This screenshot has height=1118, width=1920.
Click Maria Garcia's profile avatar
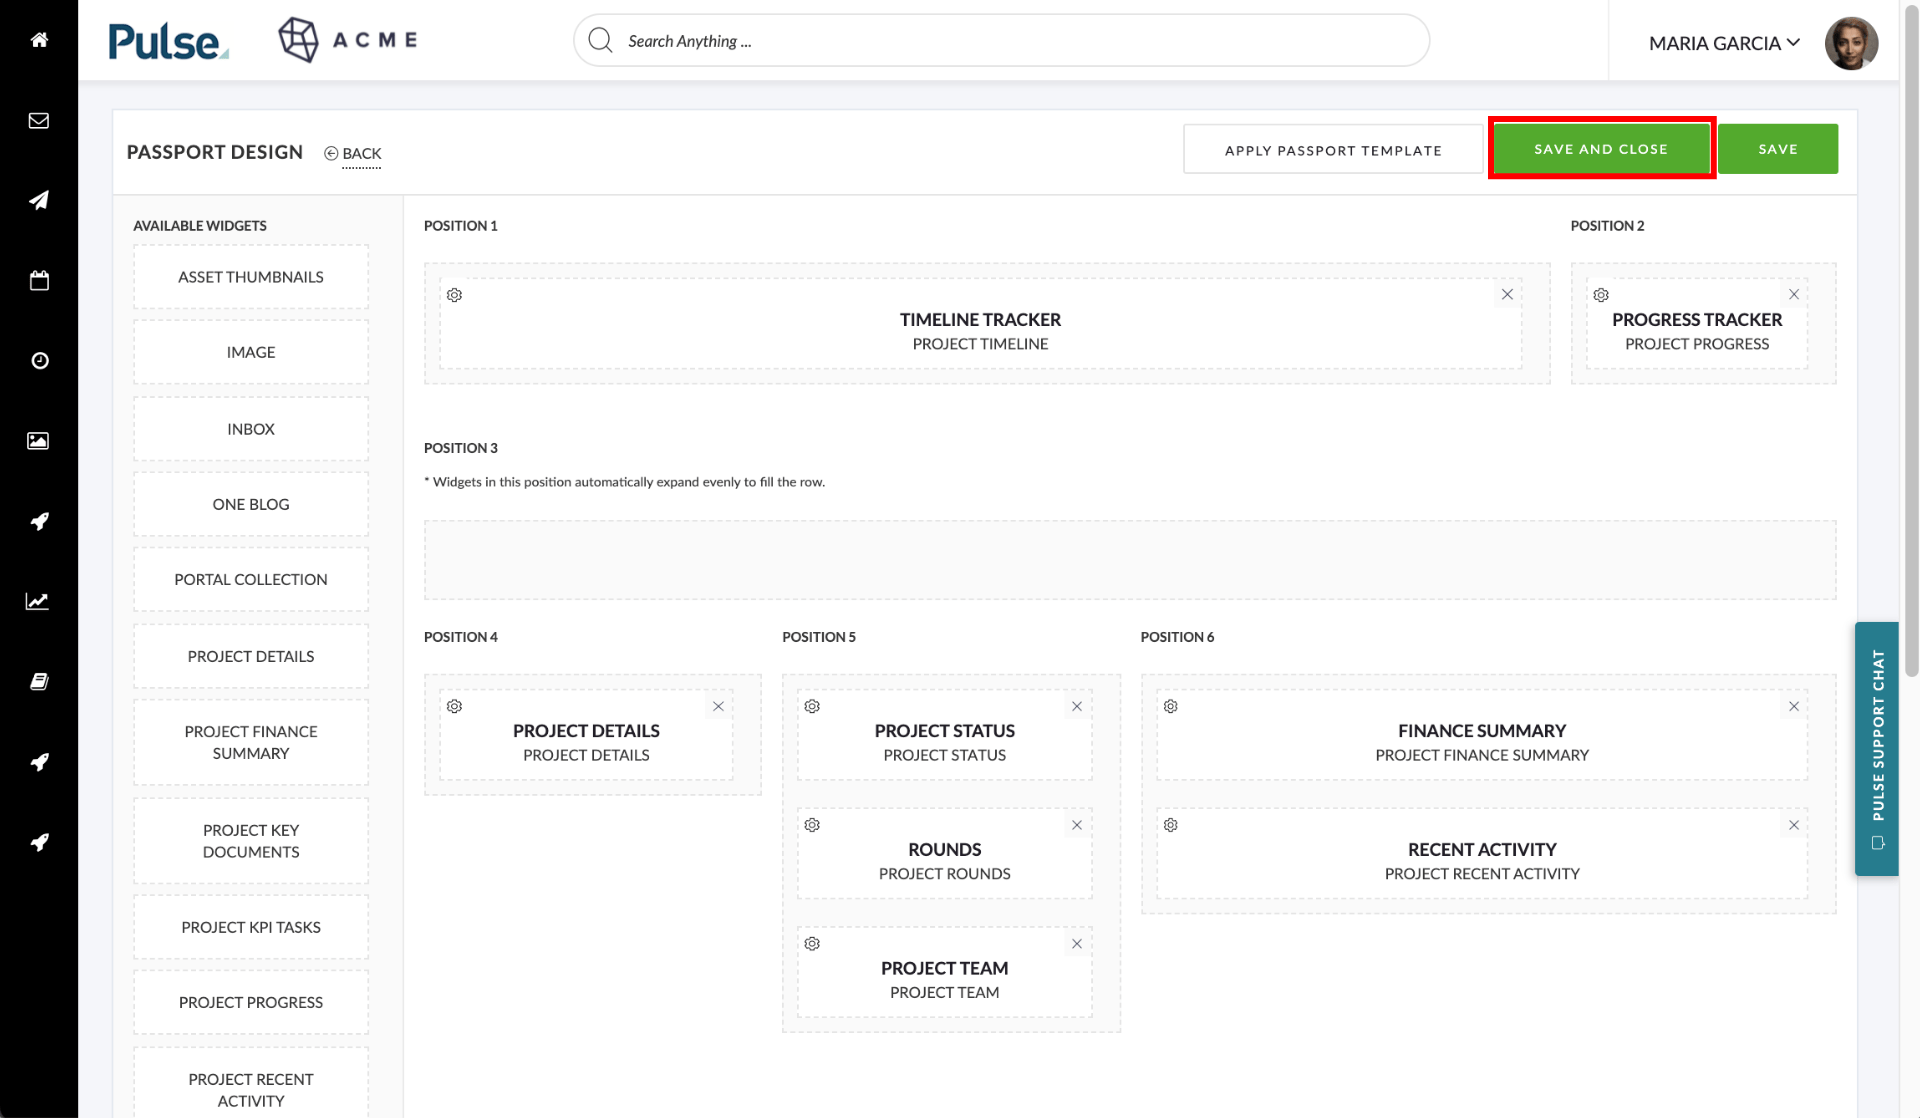point(1851,43)
